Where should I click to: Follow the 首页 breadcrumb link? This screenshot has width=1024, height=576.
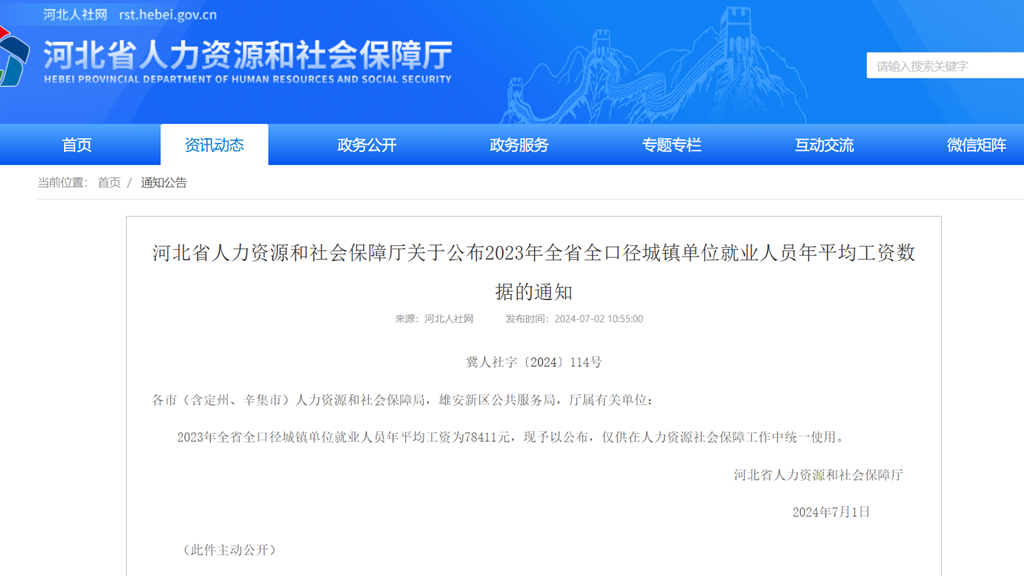(x=109, y=183)
